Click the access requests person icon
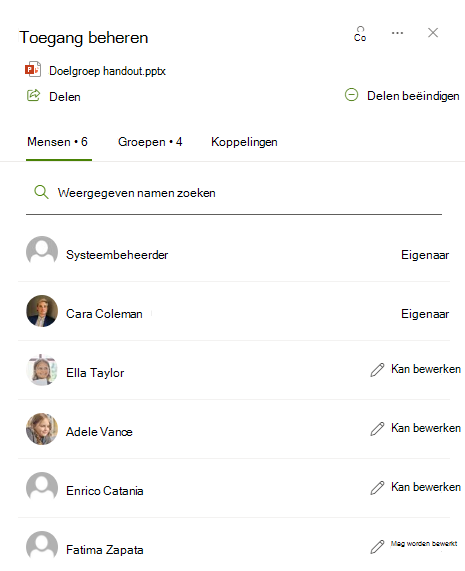The height and width of the screenshot is (571, 465). (x=360, y=34)
